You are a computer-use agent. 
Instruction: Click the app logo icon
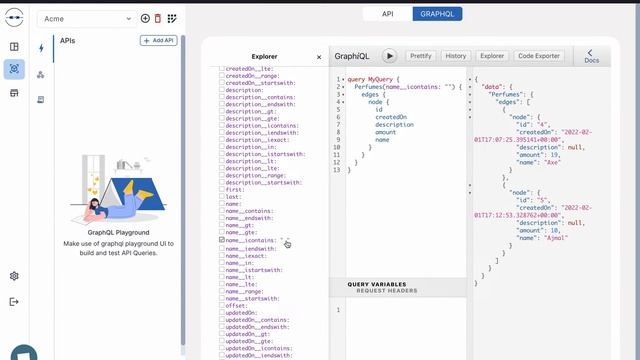point(14,18)
